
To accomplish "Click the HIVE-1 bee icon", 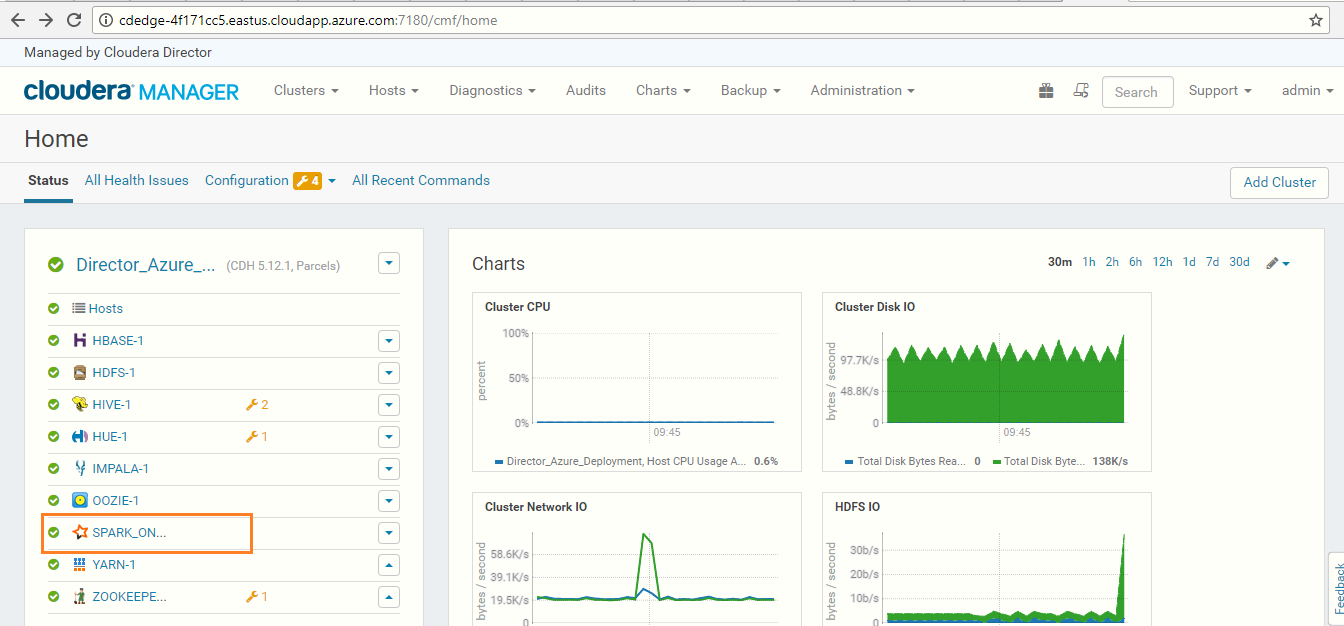I will (x=80, y=404).
